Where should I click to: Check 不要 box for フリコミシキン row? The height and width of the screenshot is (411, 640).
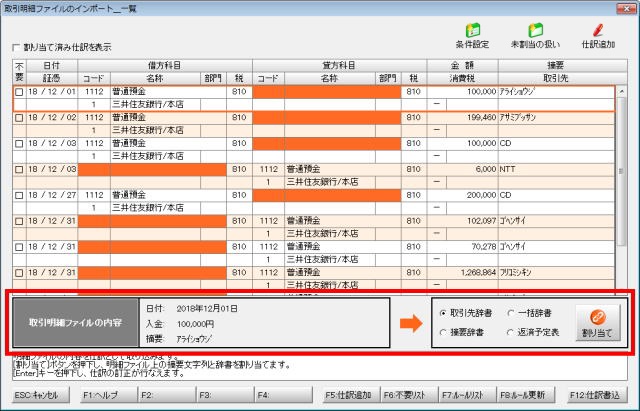pyautogui.click(x=19, y=273)
